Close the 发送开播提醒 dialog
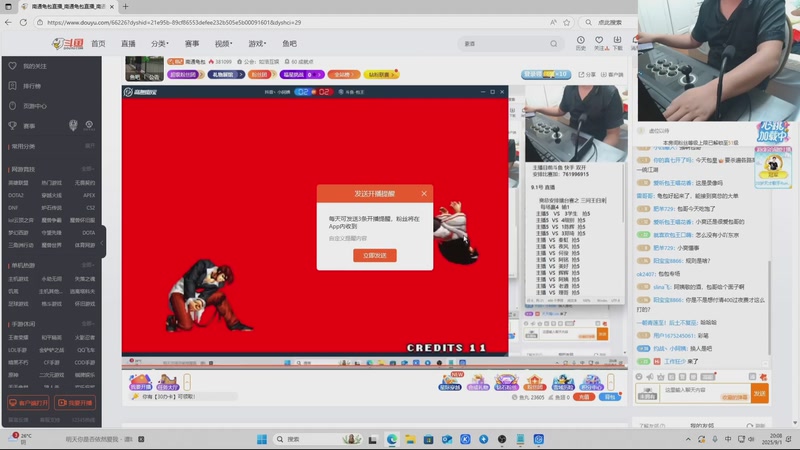 [x=424, y=193]
